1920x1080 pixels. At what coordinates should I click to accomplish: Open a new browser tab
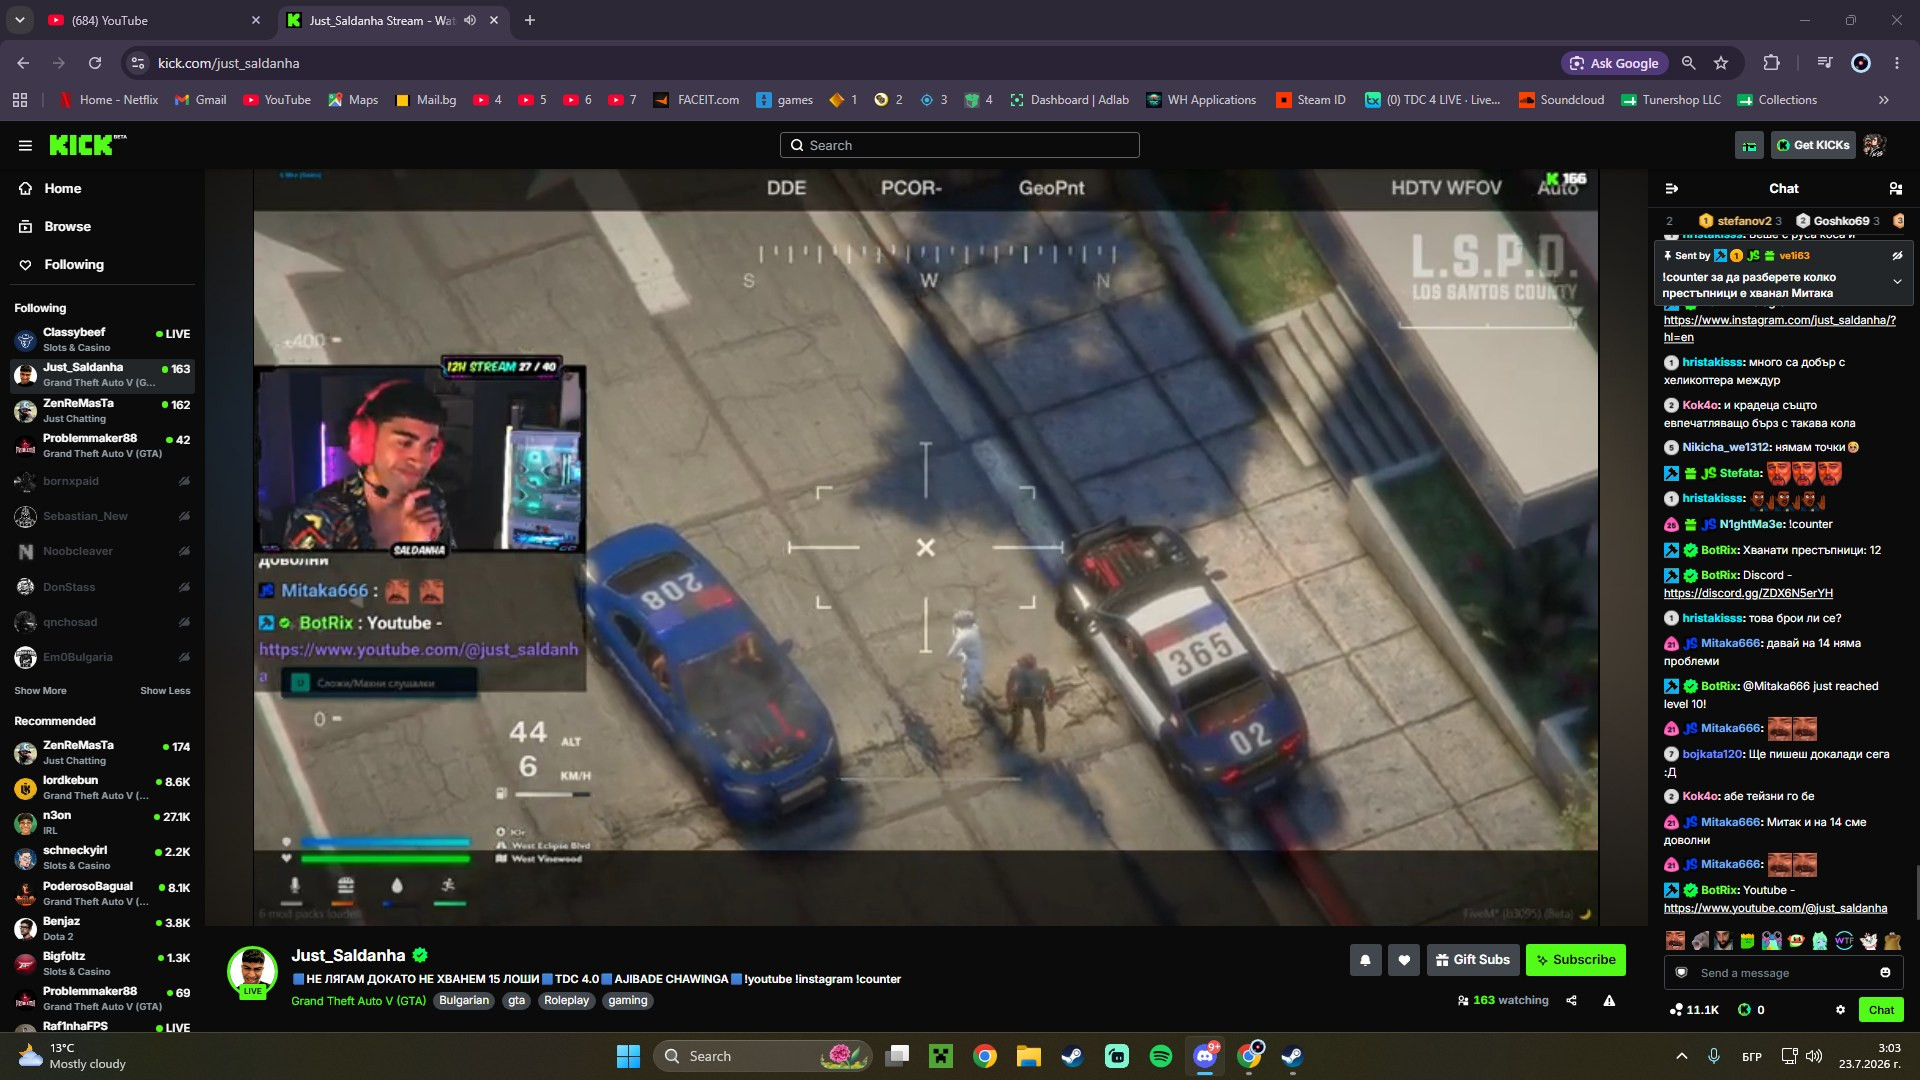530,20
